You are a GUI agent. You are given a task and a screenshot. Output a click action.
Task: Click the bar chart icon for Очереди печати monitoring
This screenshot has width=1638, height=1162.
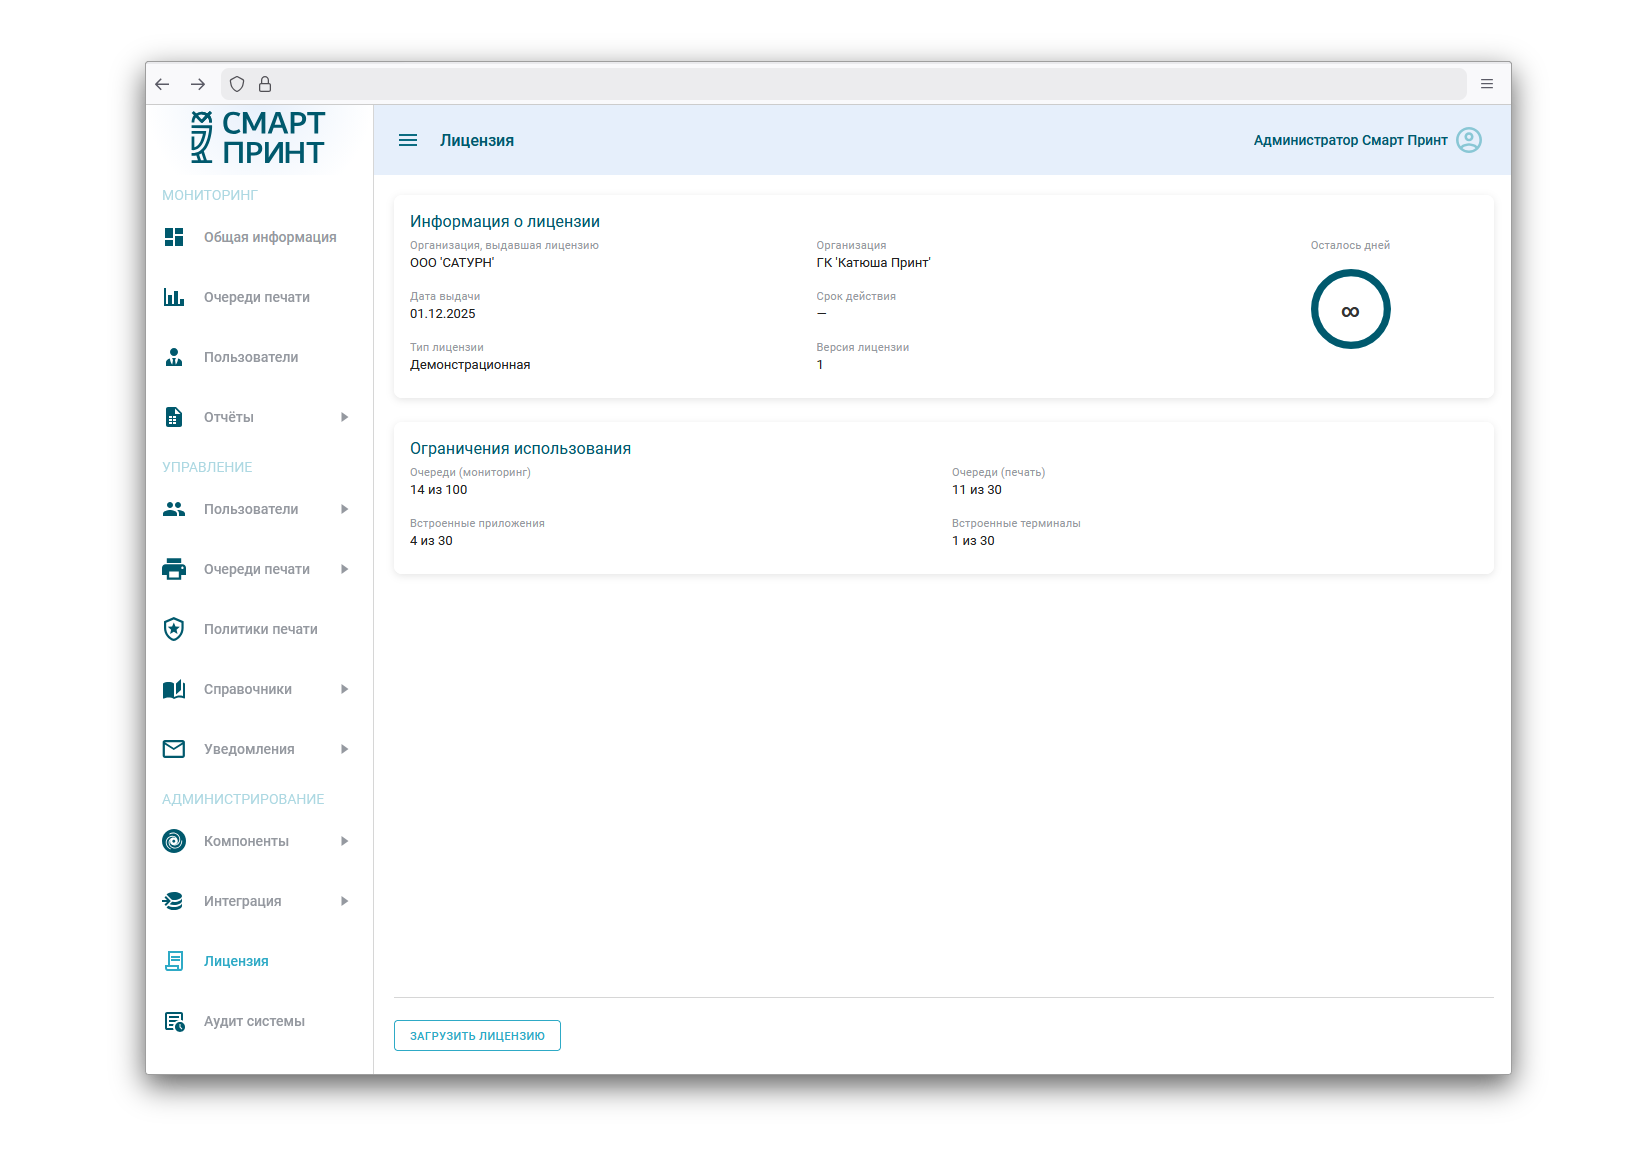(174, 297)
